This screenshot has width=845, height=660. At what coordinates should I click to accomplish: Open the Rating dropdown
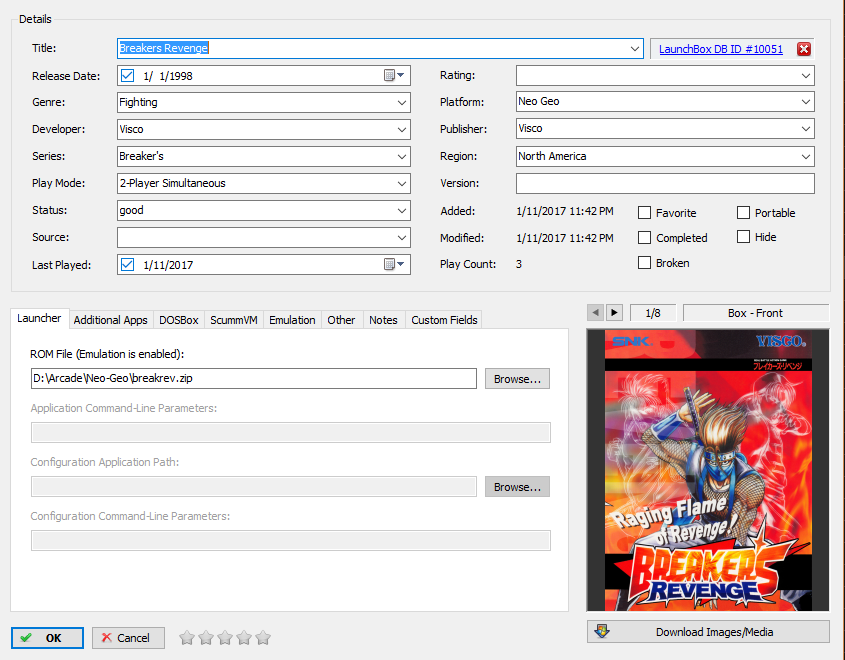click(x=806, y=75)
